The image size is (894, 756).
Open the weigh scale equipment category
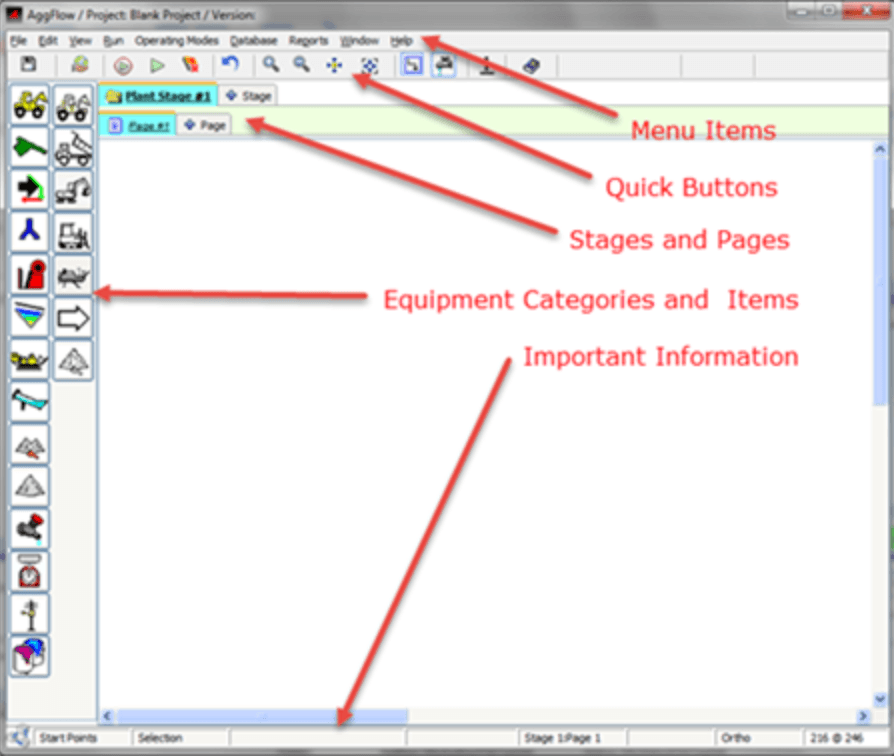point(30,571)
